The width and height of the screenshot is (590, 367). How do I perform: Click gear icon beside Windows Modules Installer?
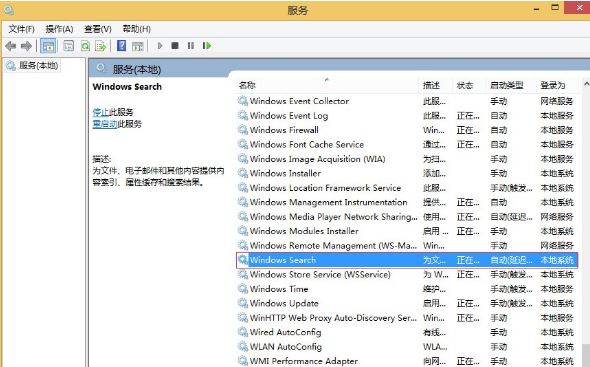click(243, 231)
